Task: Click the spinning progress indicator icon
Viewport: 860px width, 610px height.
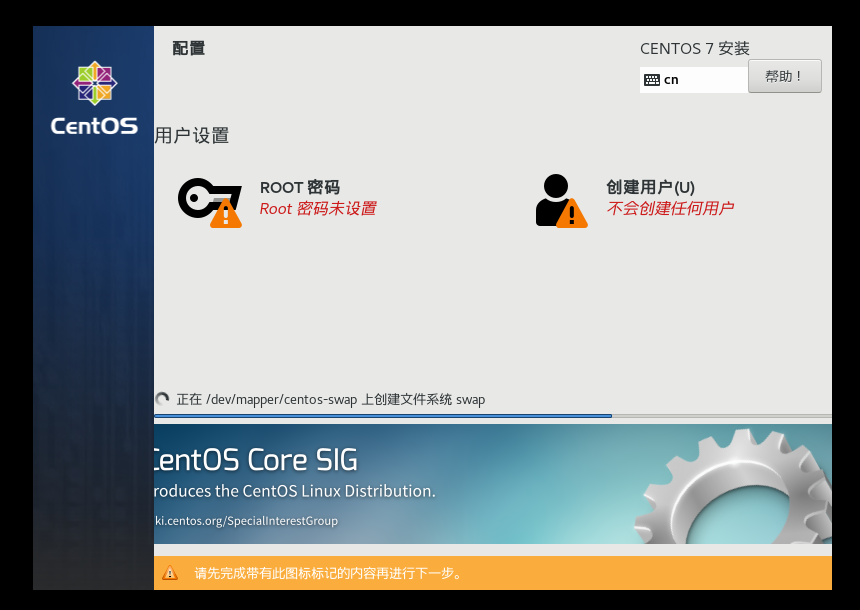Action: pyautogui.click(x=162, y=399)
